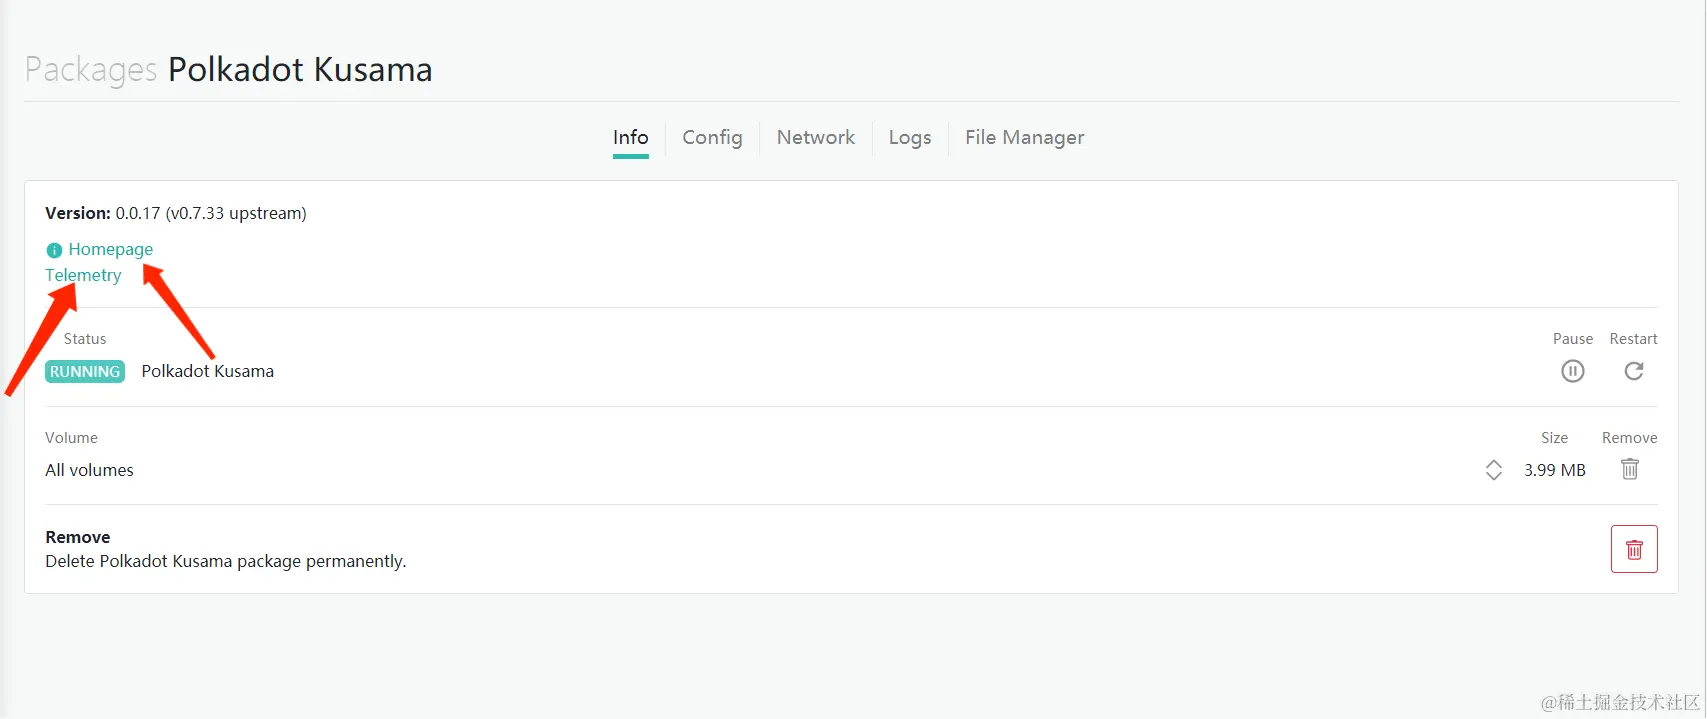Select the 3.99 MB size value
1707x719 pixels.
[1555, 470]
